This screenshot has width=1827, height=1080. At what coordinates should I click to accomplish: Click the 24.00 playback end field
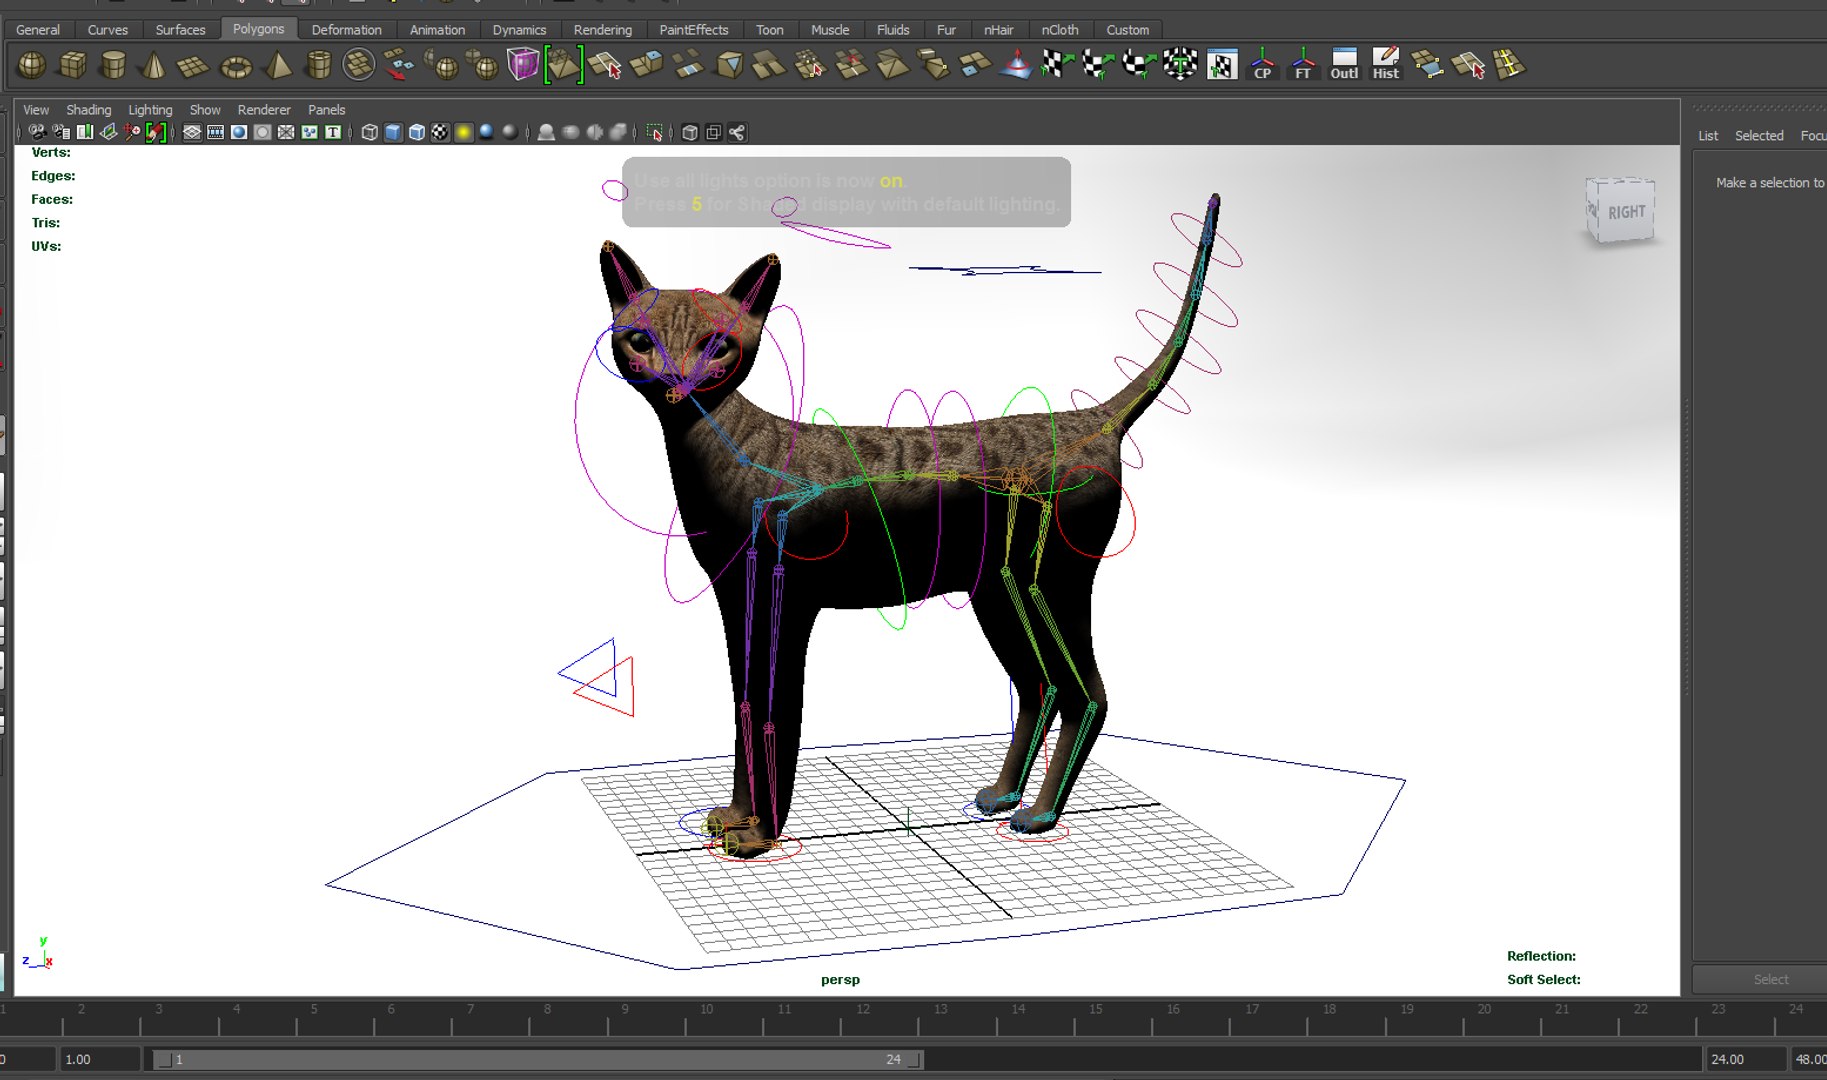click(x=1745, y=1059)
